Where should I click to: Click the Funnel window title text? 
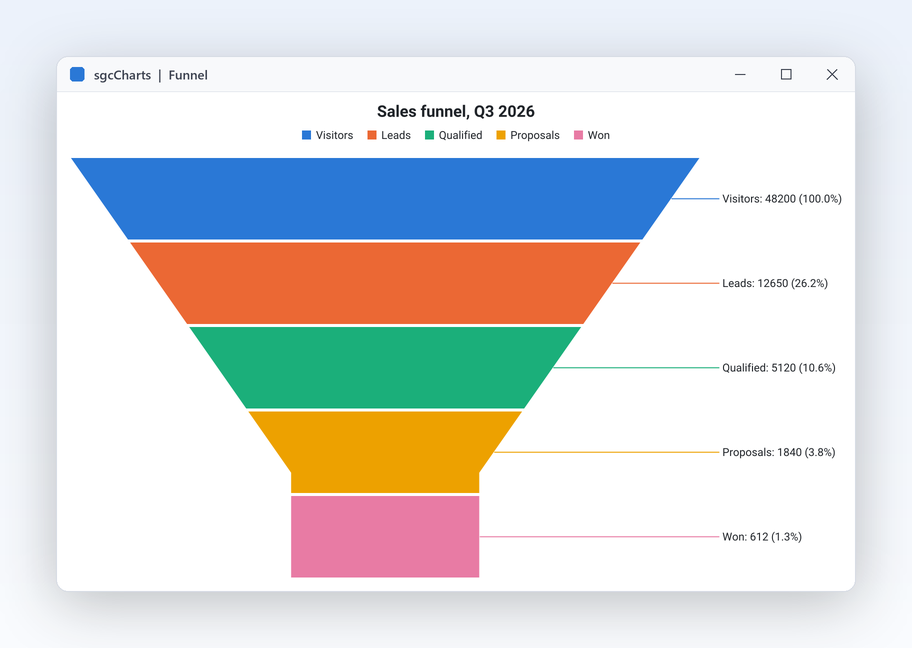(188, 75)
